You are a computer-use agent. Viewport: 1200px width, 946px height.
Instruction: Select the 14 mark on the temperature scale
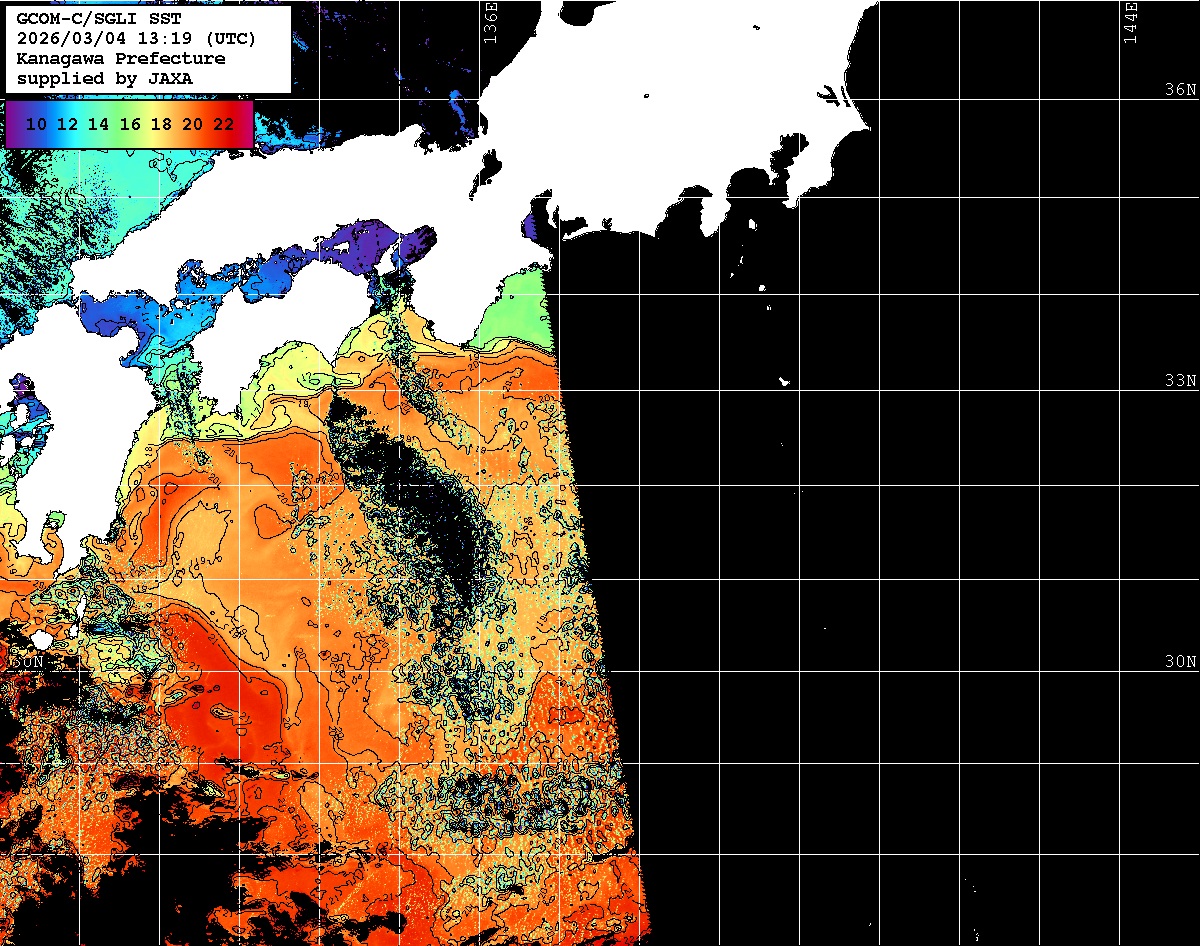point(99,124)
